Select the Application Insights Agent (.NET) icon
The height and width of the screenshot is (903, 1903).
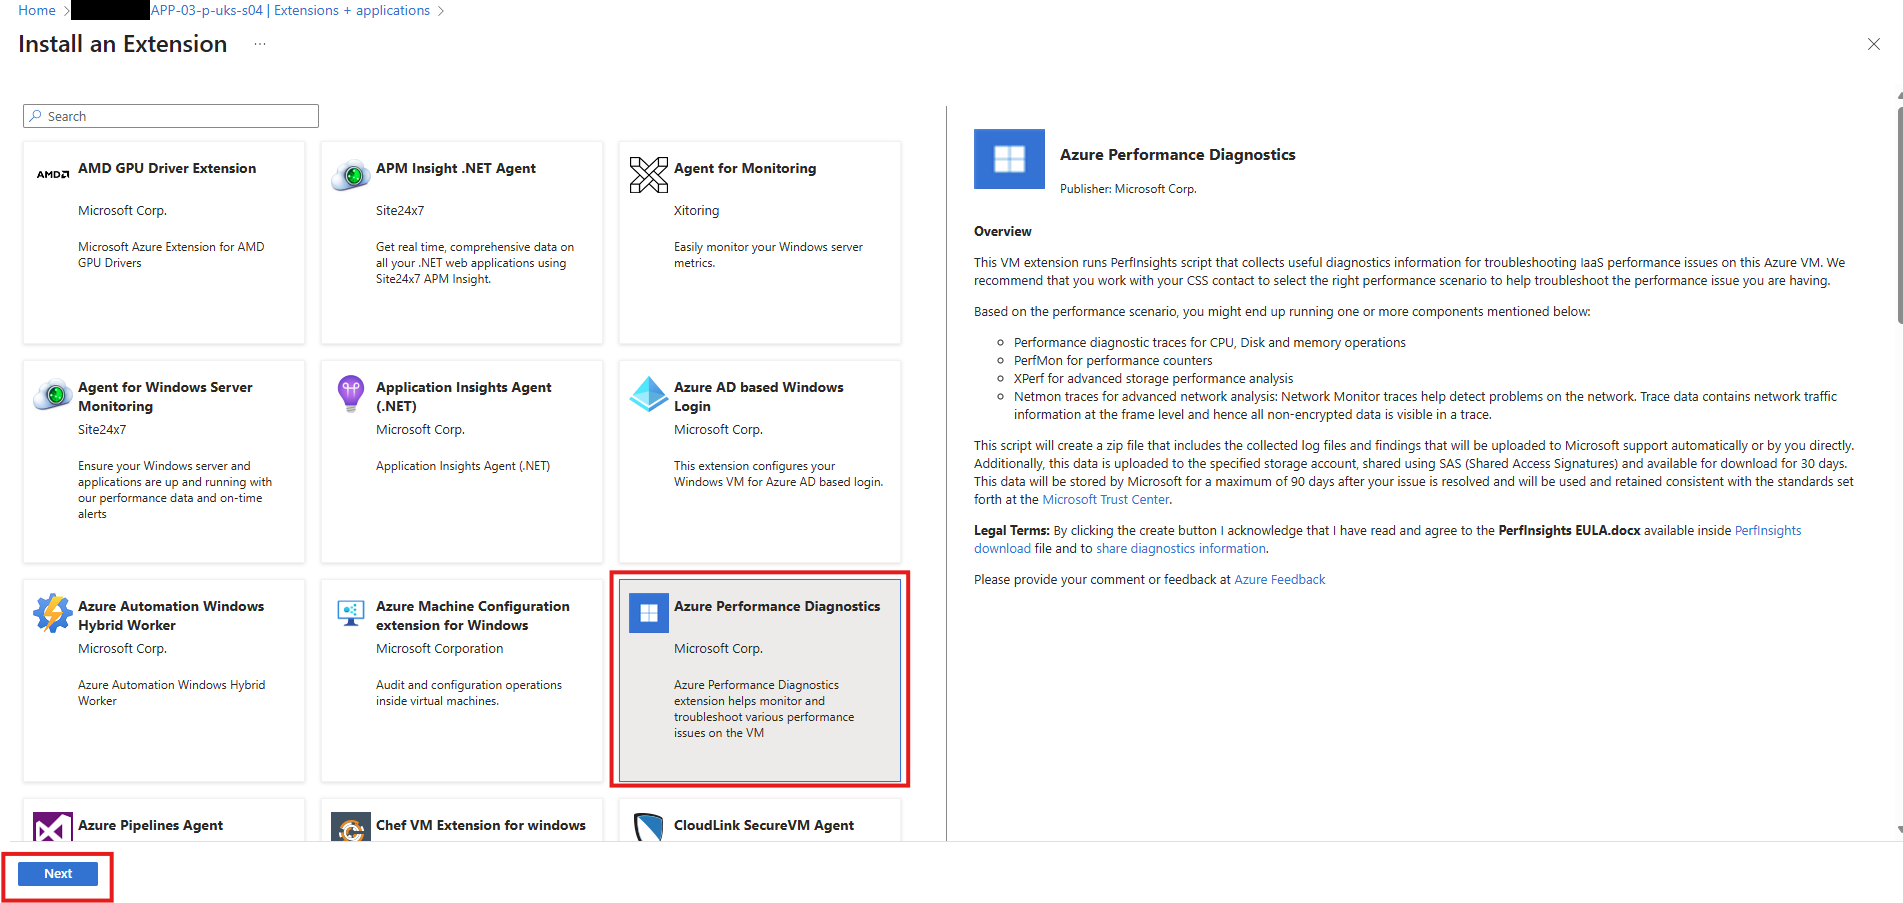click(x=350, y=394)
